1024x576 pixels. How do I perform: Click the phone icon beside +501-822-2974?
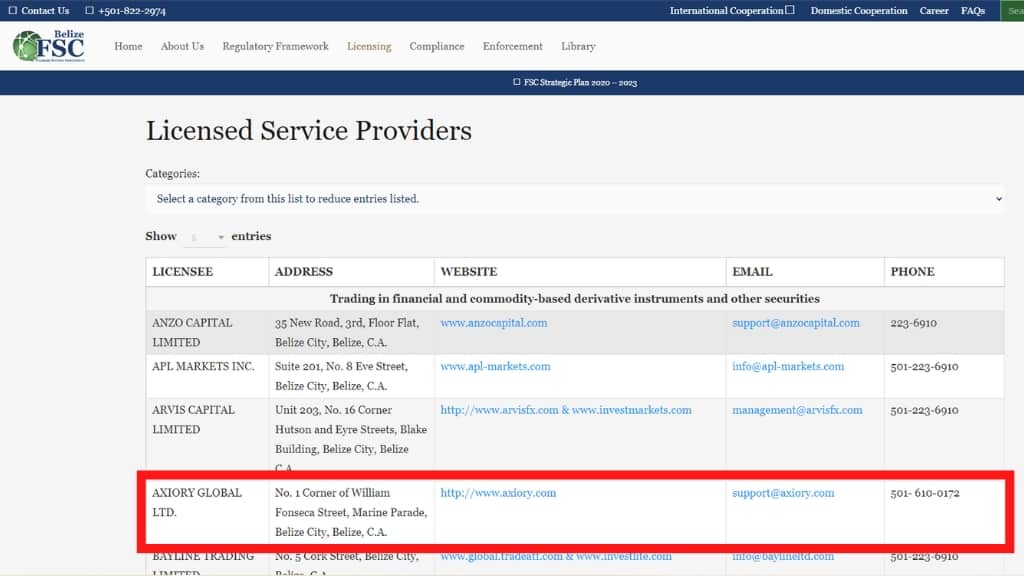[x=89, y=10]
